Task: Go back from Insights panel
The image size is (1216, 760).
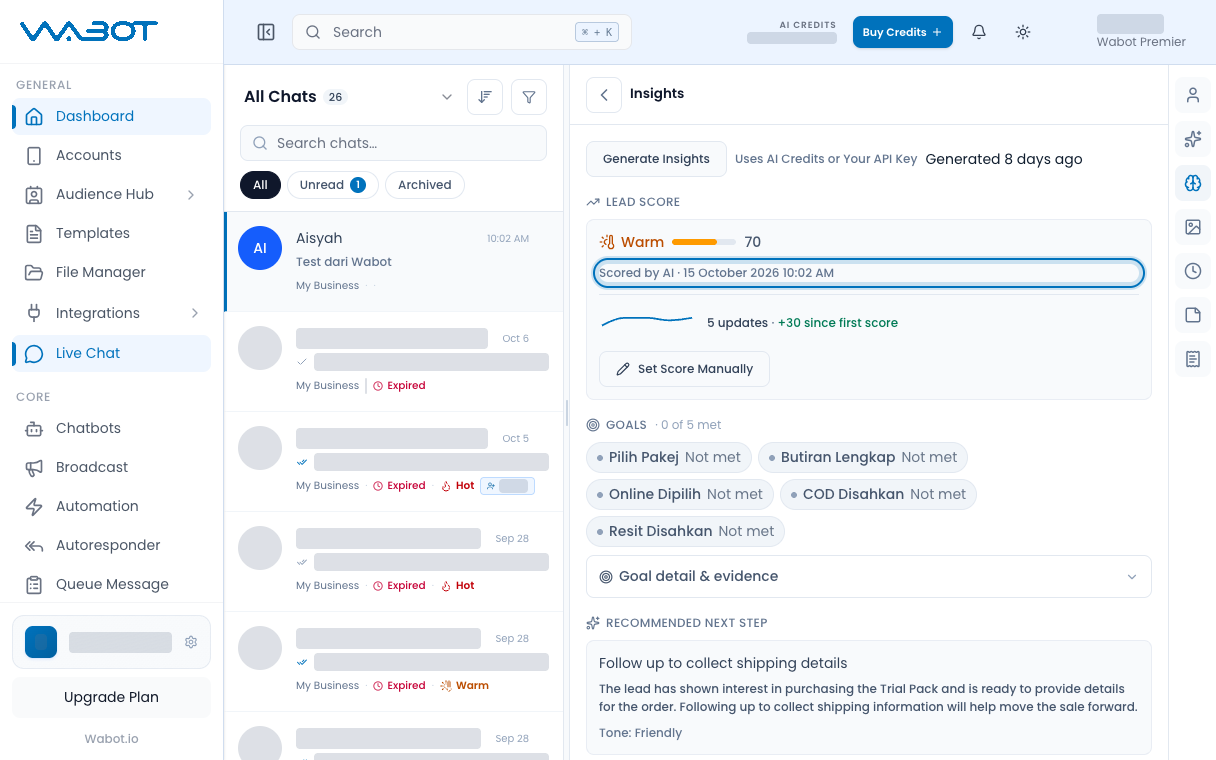Action: tap(604, 94)
